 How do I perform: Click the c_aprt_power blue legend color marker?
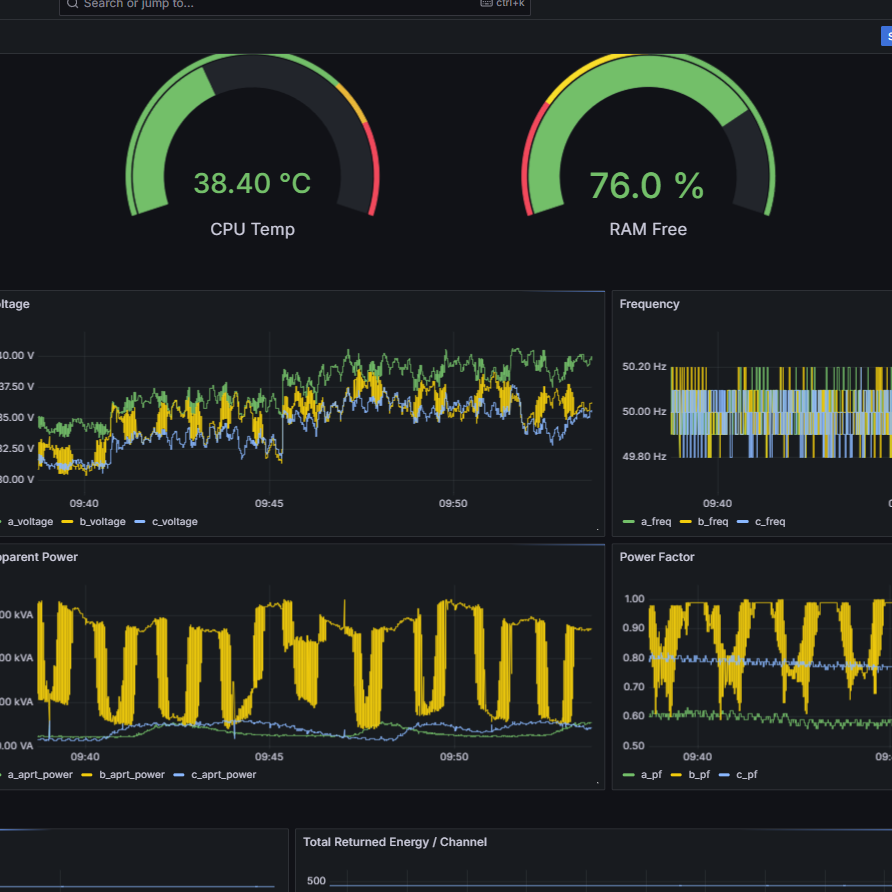179,775
